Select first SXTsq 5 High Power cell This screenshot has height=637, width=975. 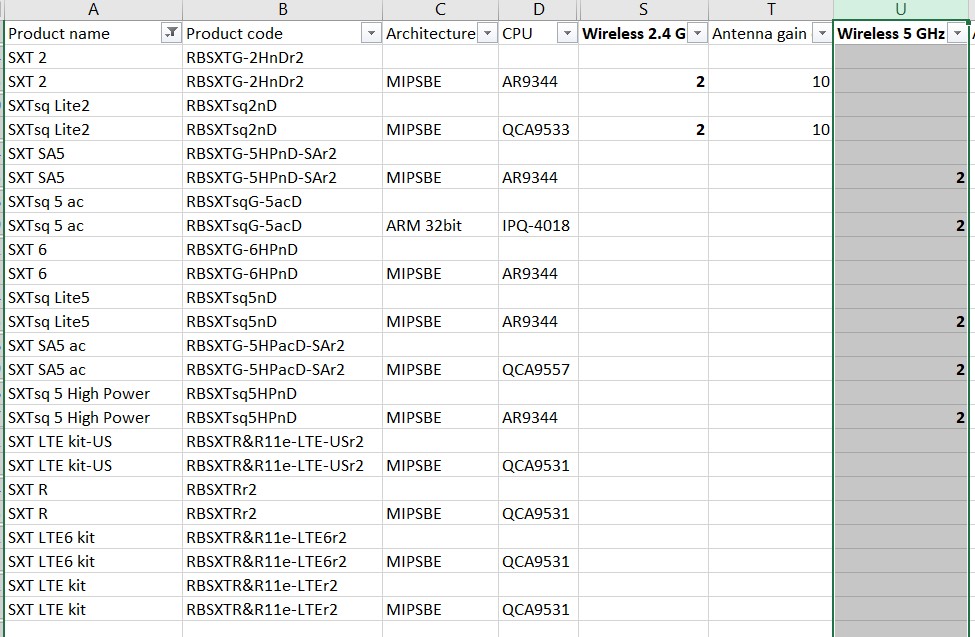click(x=93, y=394)
